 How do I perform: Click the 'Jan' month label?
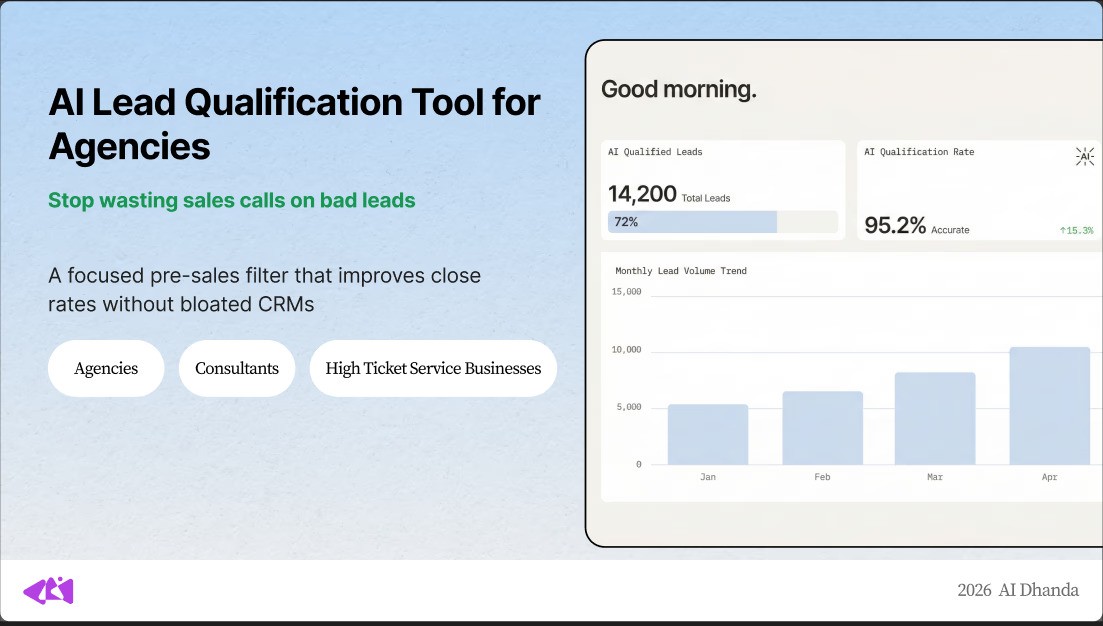(x=708, y=477)
